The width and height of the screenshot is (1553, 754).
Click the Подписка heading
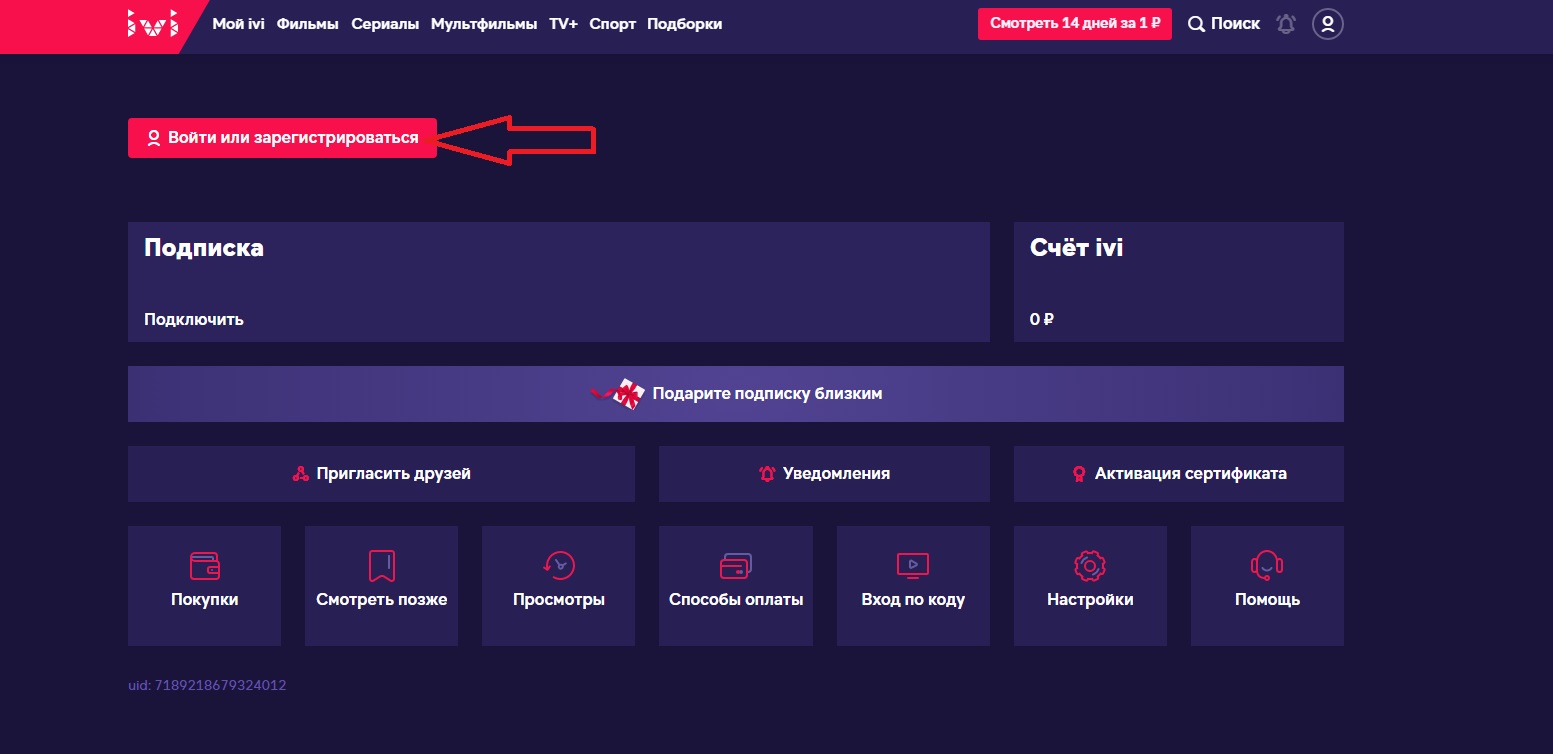tap(204, 248)
